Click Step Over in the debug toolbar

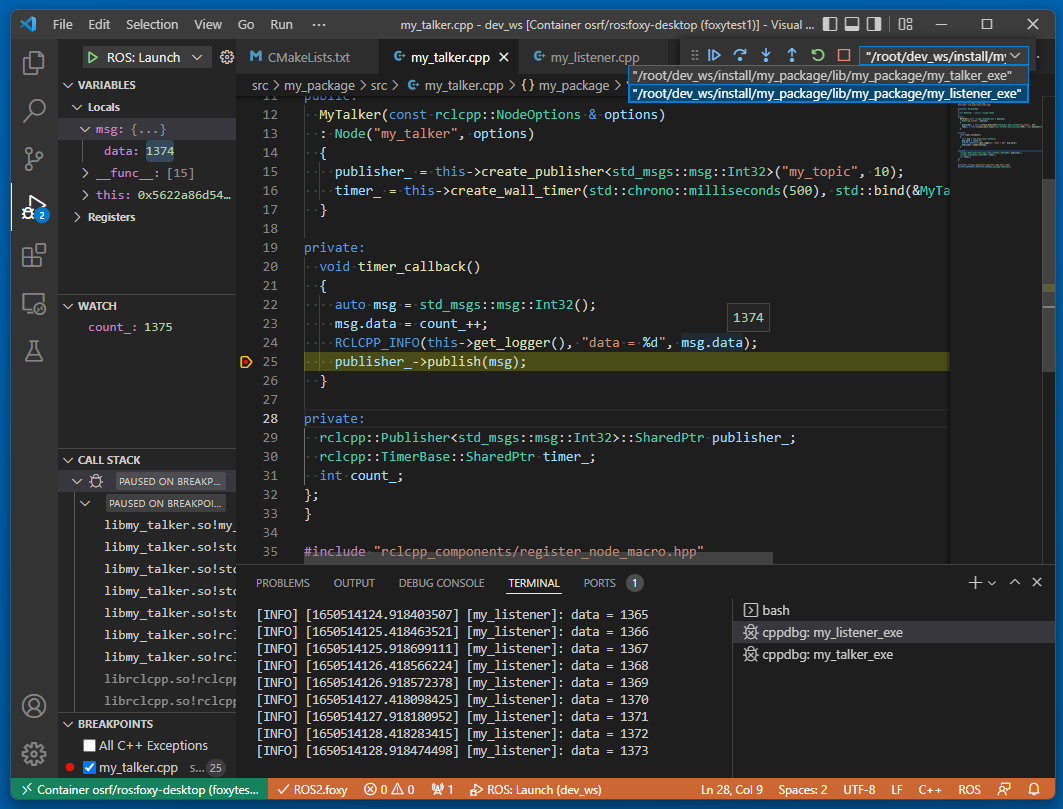click(738, 56)
